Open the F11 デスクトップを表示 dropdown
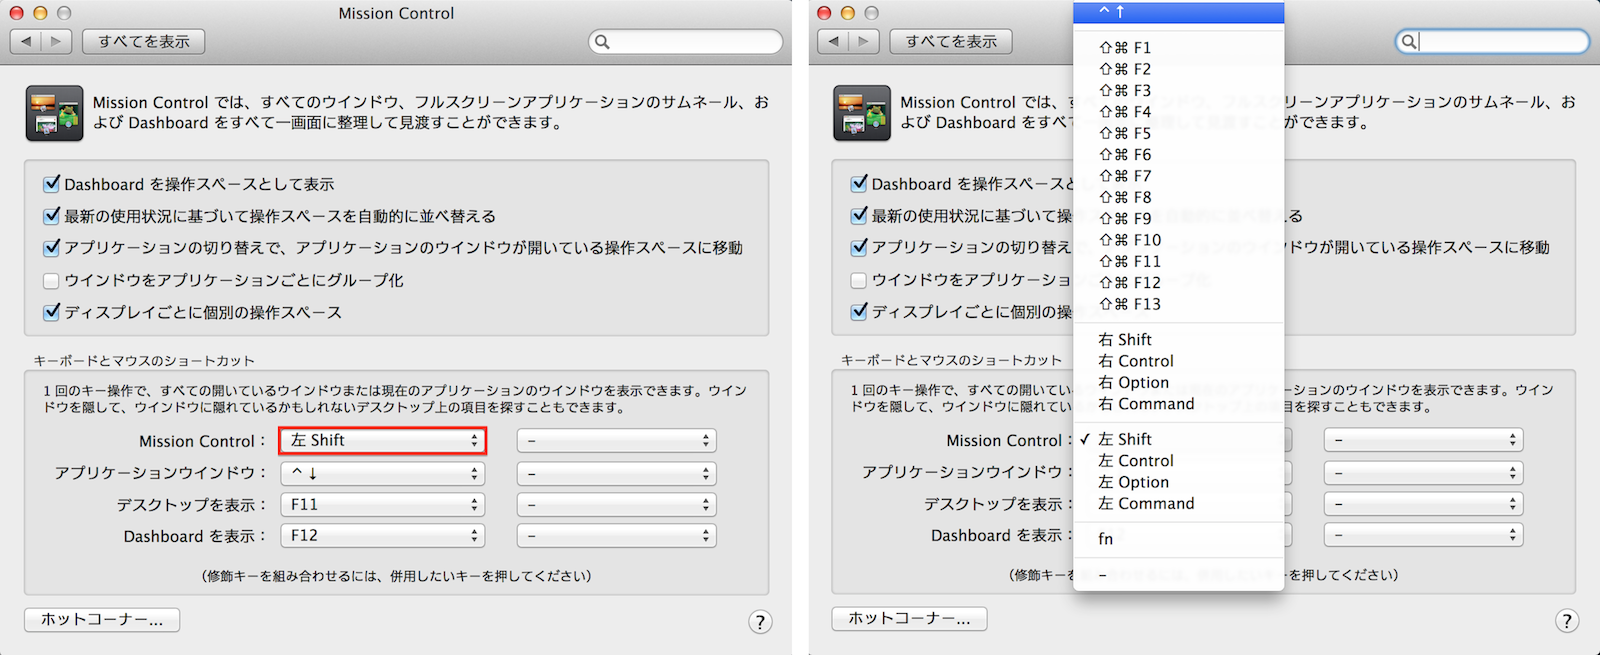This screenshot has height=655, width=1600. click(x=383, y=505)
